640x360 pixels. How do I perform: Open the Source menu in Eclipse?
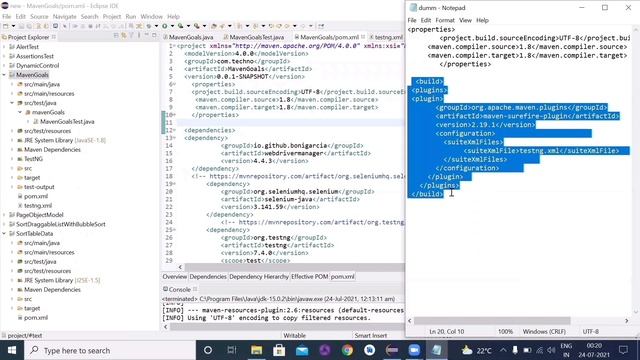point(39,16)
